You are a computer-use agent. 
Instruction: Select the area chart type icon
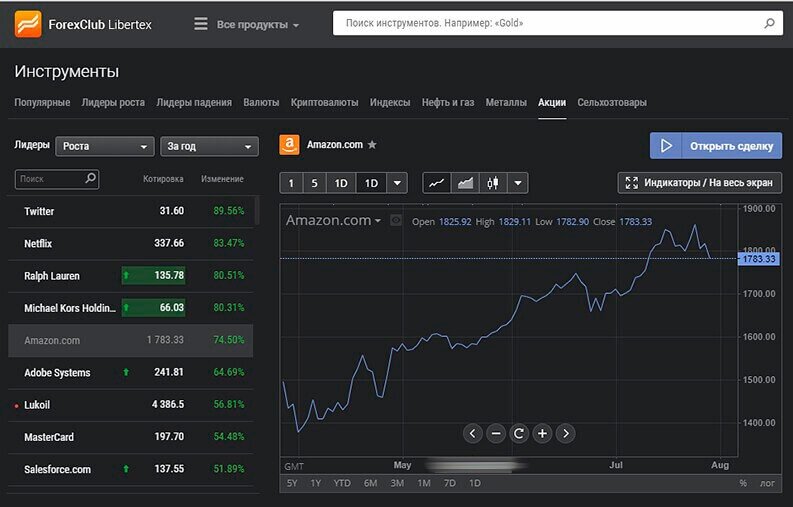click(x=465, y=183)
